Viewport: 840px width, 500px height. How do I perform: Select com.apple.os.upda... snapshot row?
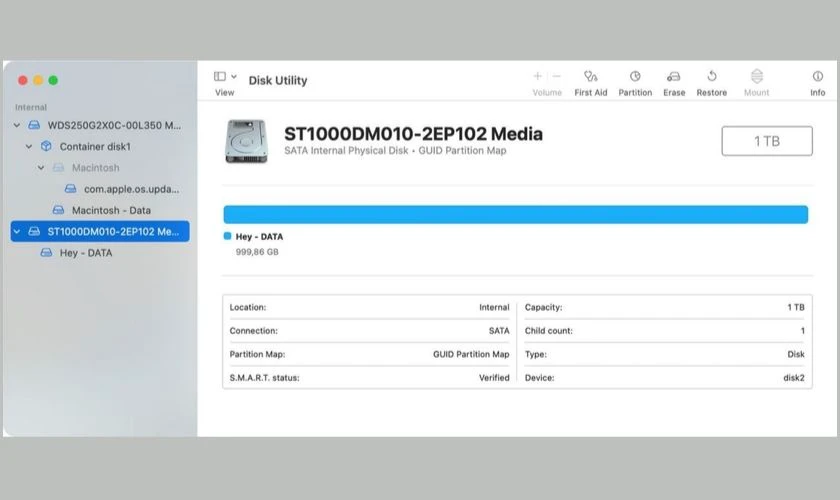click(x=100, y=189)
